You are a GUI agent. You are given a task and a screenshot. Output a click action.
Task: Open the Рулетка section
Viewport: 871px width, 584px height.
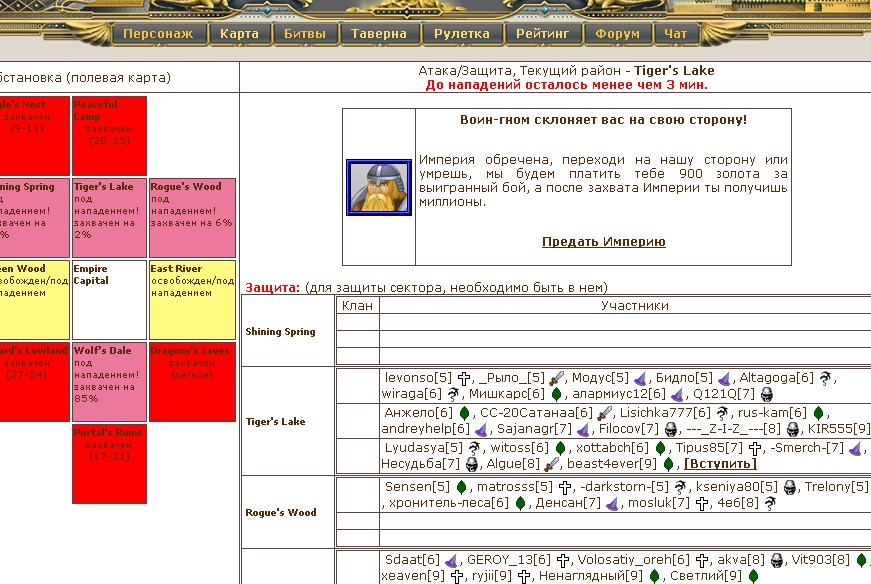[462, 33]
